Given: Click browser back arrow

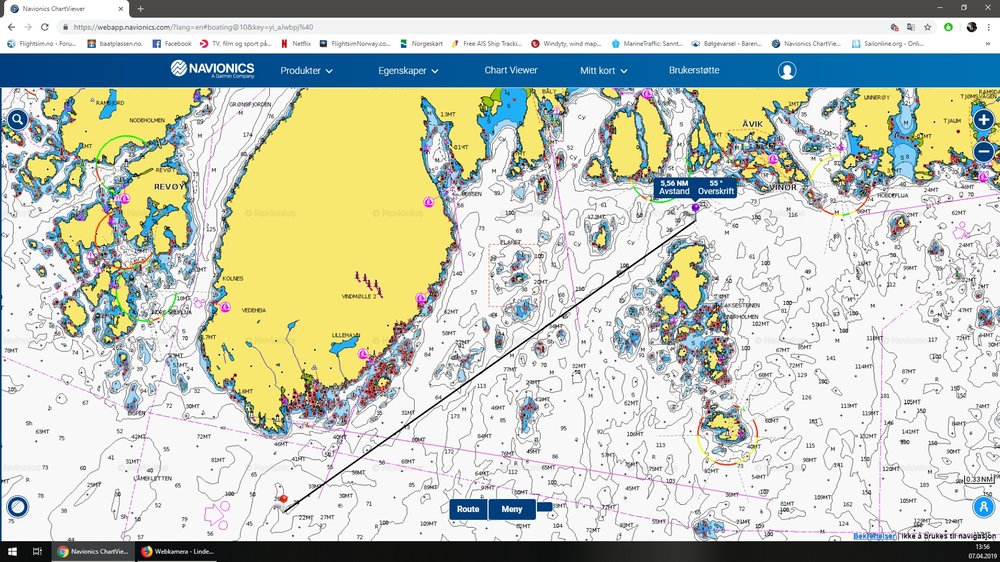Looking at the screenshot, I should pyautogui.click(x=11, y=27).
